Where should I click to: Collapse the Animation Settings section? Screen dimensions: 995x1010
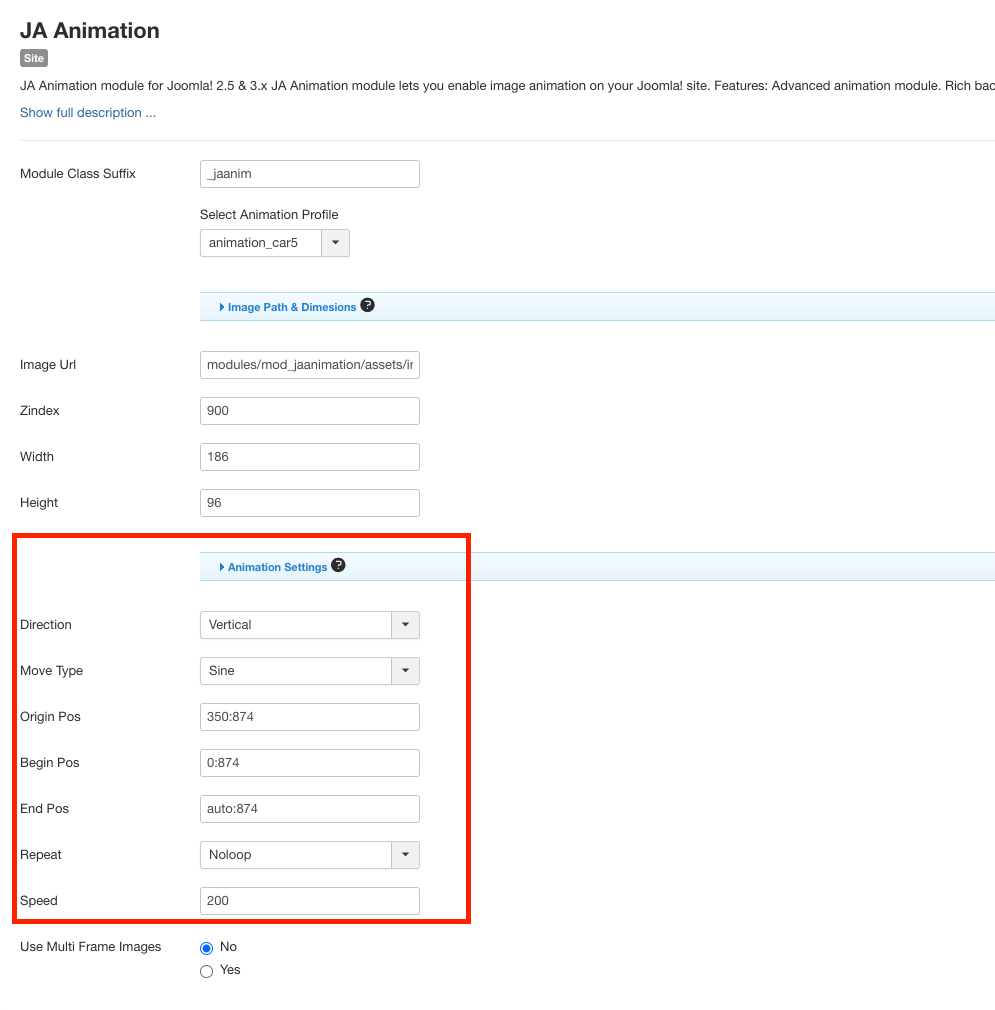pos(277,567)
